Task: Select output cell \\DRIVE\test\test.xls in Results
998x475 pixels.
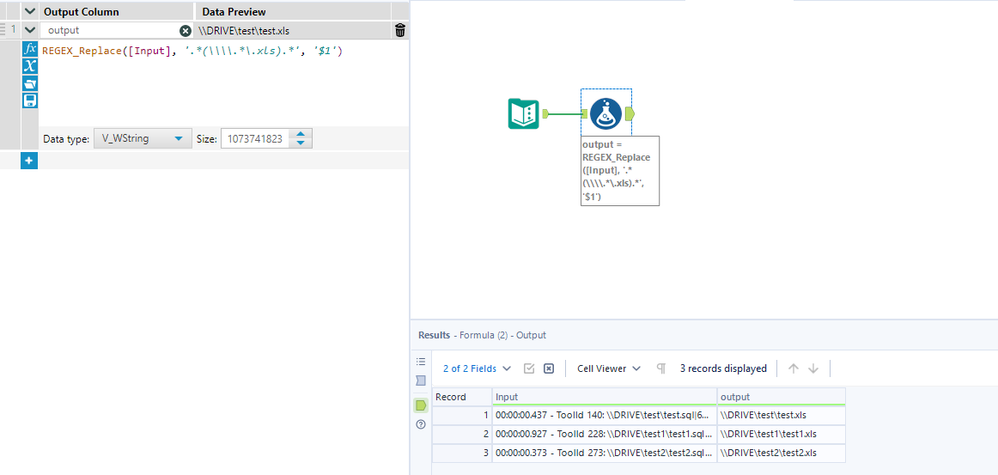Action: pos(782,415)
